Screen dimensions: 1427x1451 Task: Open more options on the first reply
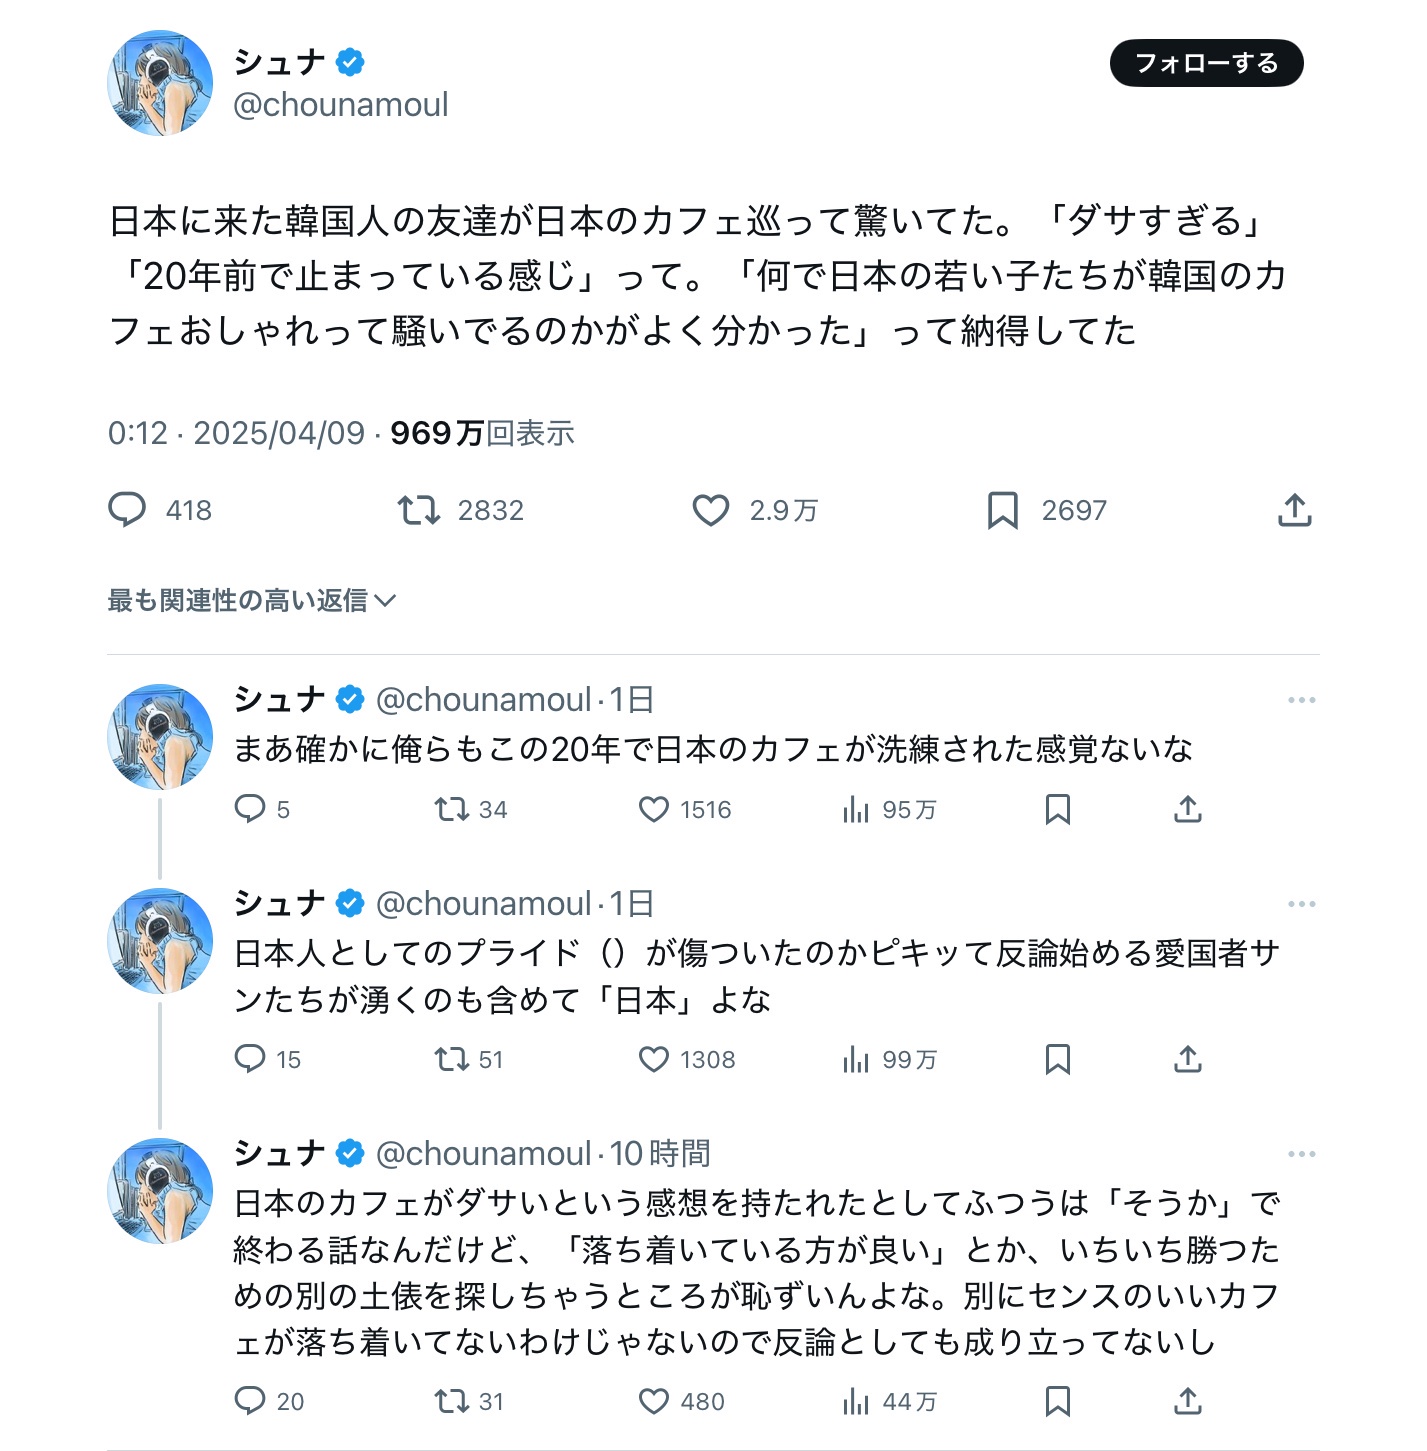pos(1301,700)
